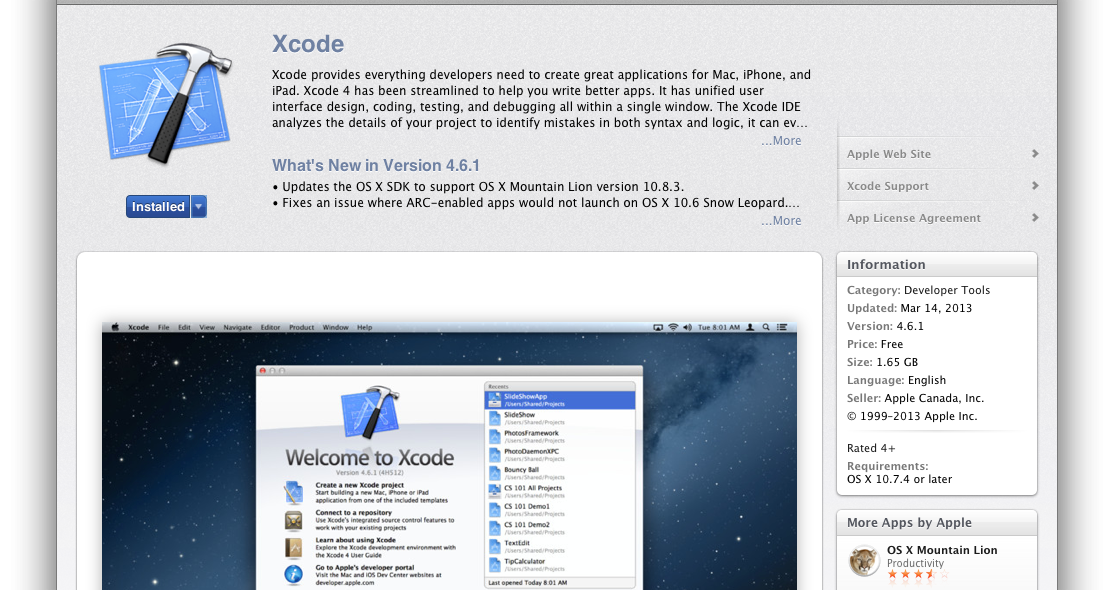Click the Xcode menu in the screenshot's menu bar
The image size is (1114, 590).
pos(139,327)
